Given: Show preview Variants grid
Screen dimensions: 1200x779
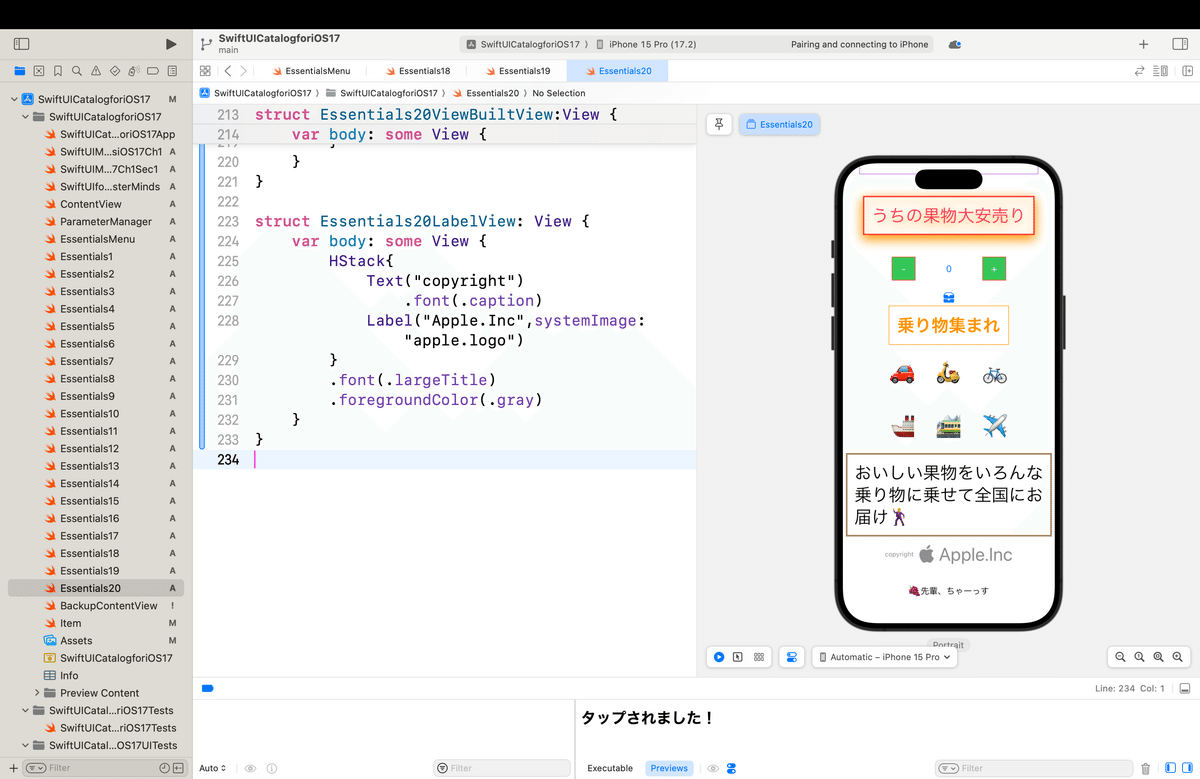Looking at the screenshot, I should pyautogui.click(x=759, y=657).
